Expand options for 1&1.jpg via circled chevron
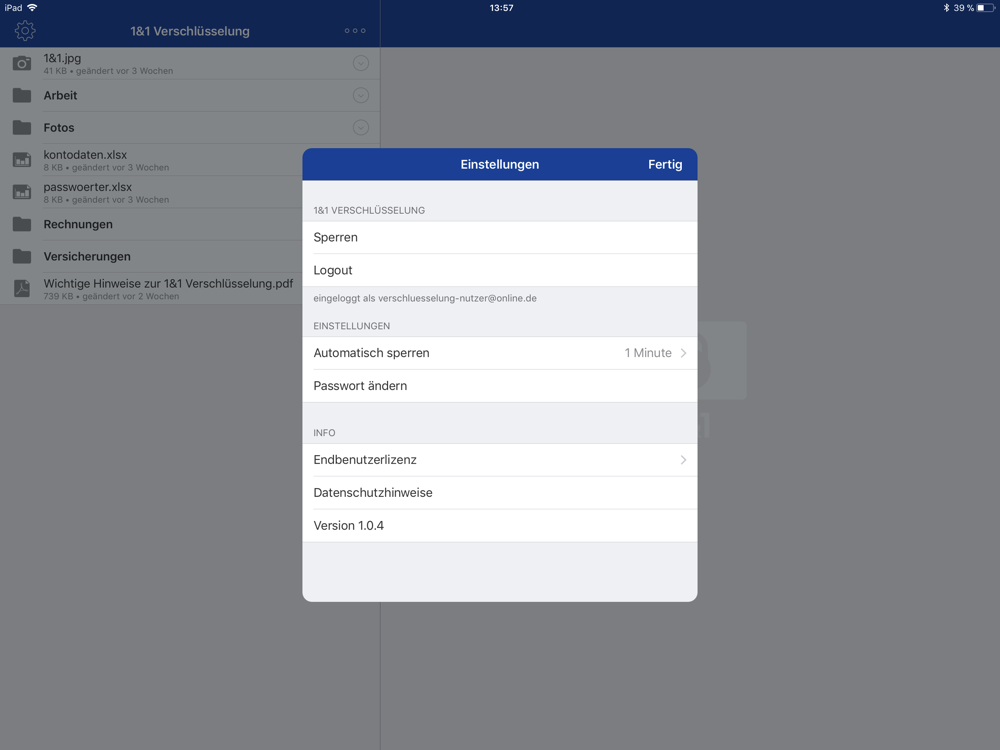 (x=361, y=63)
